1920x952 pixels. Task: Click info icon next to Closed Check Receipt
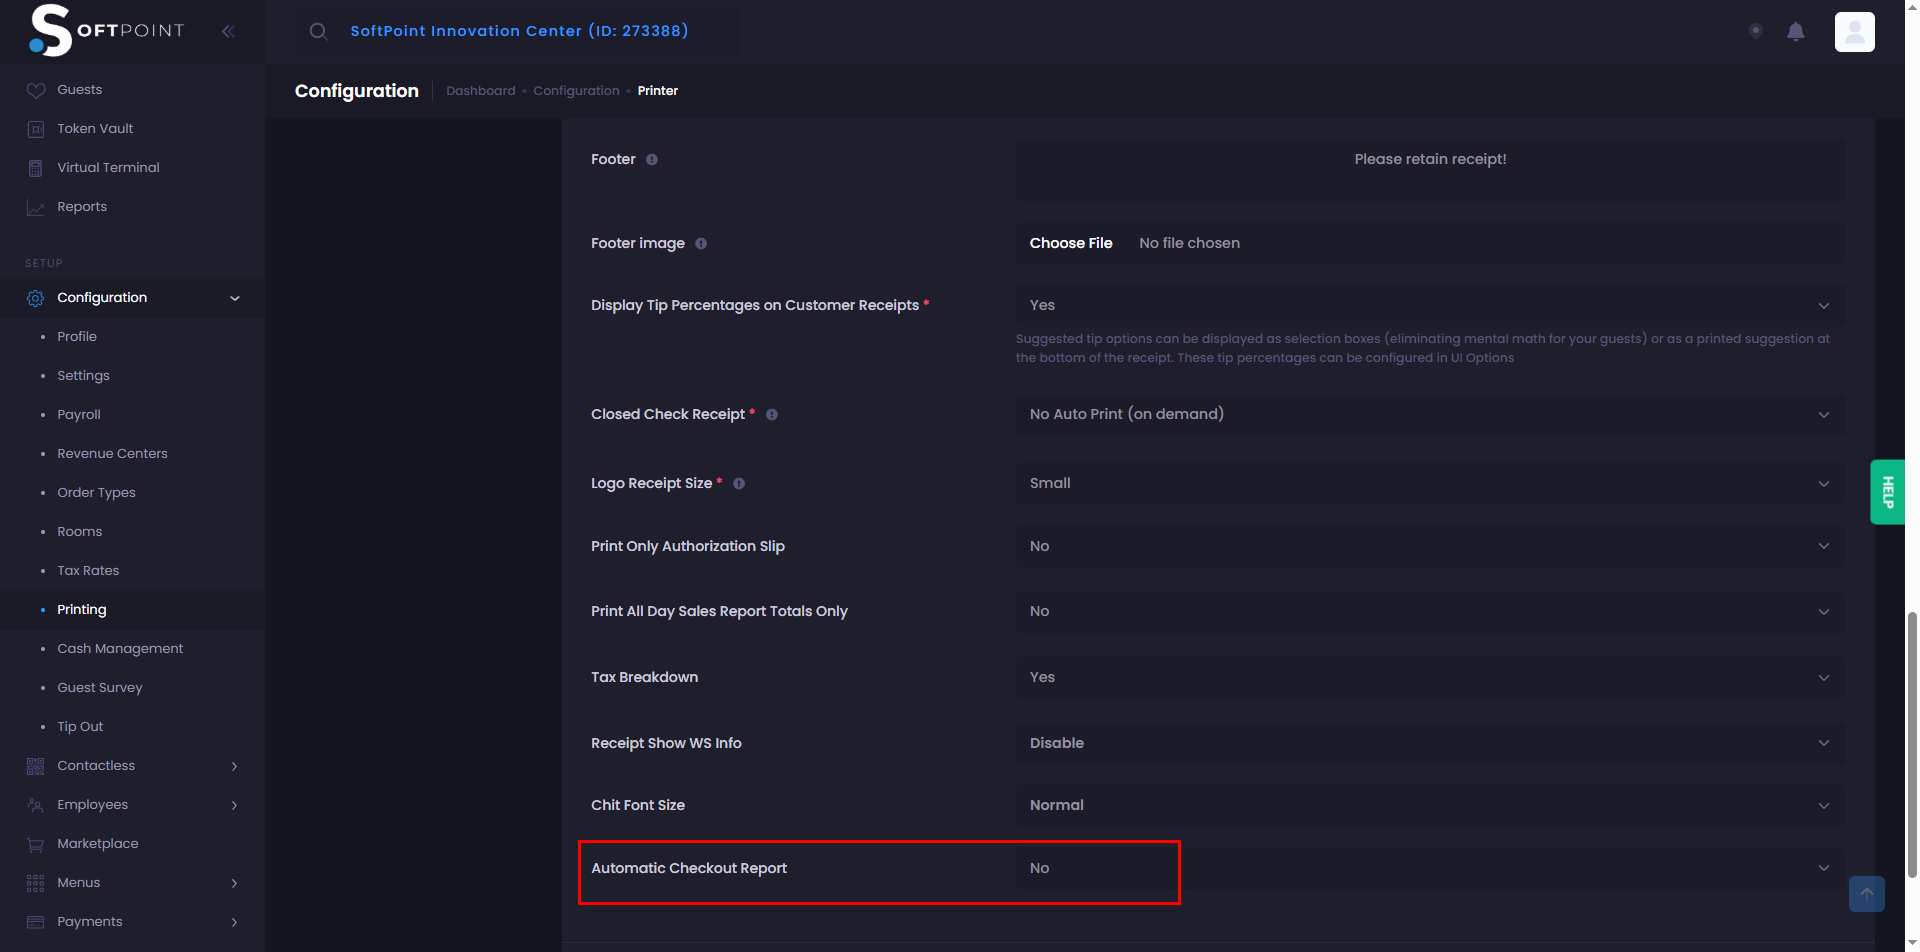[x=772, y=415]
